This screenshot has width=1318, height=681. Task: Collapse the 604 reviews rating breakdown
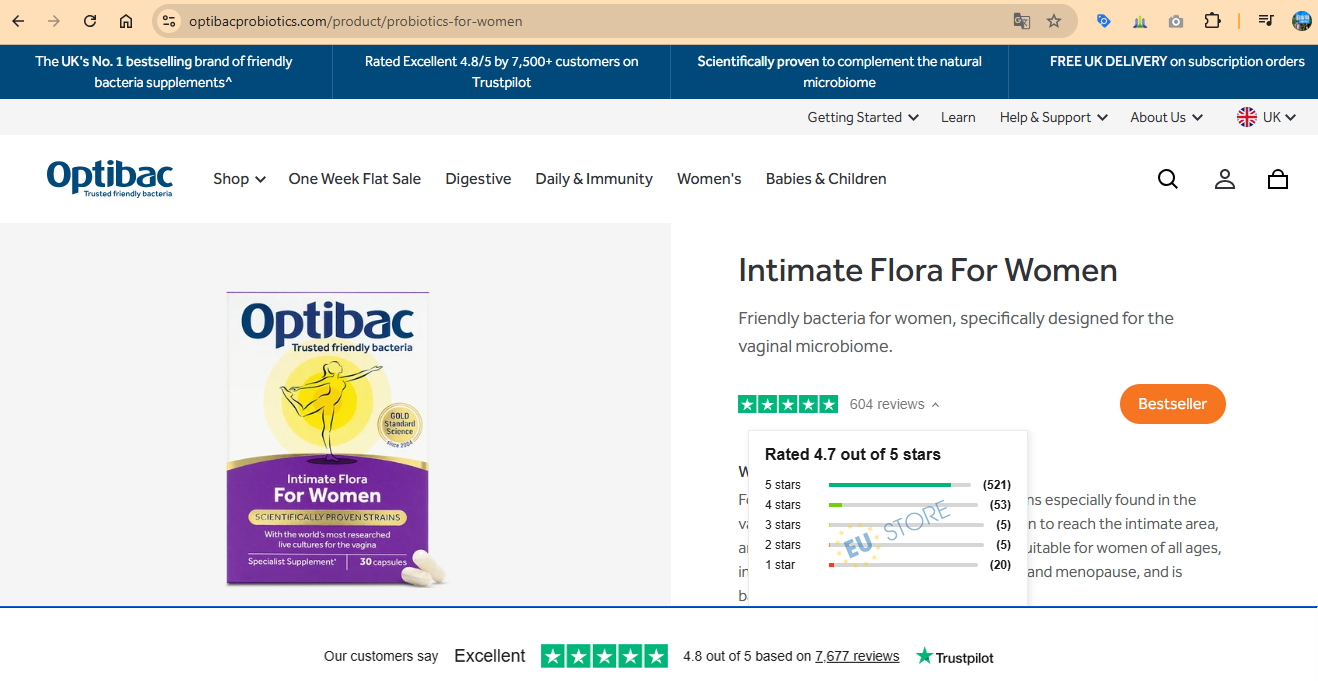pos(895,404)
